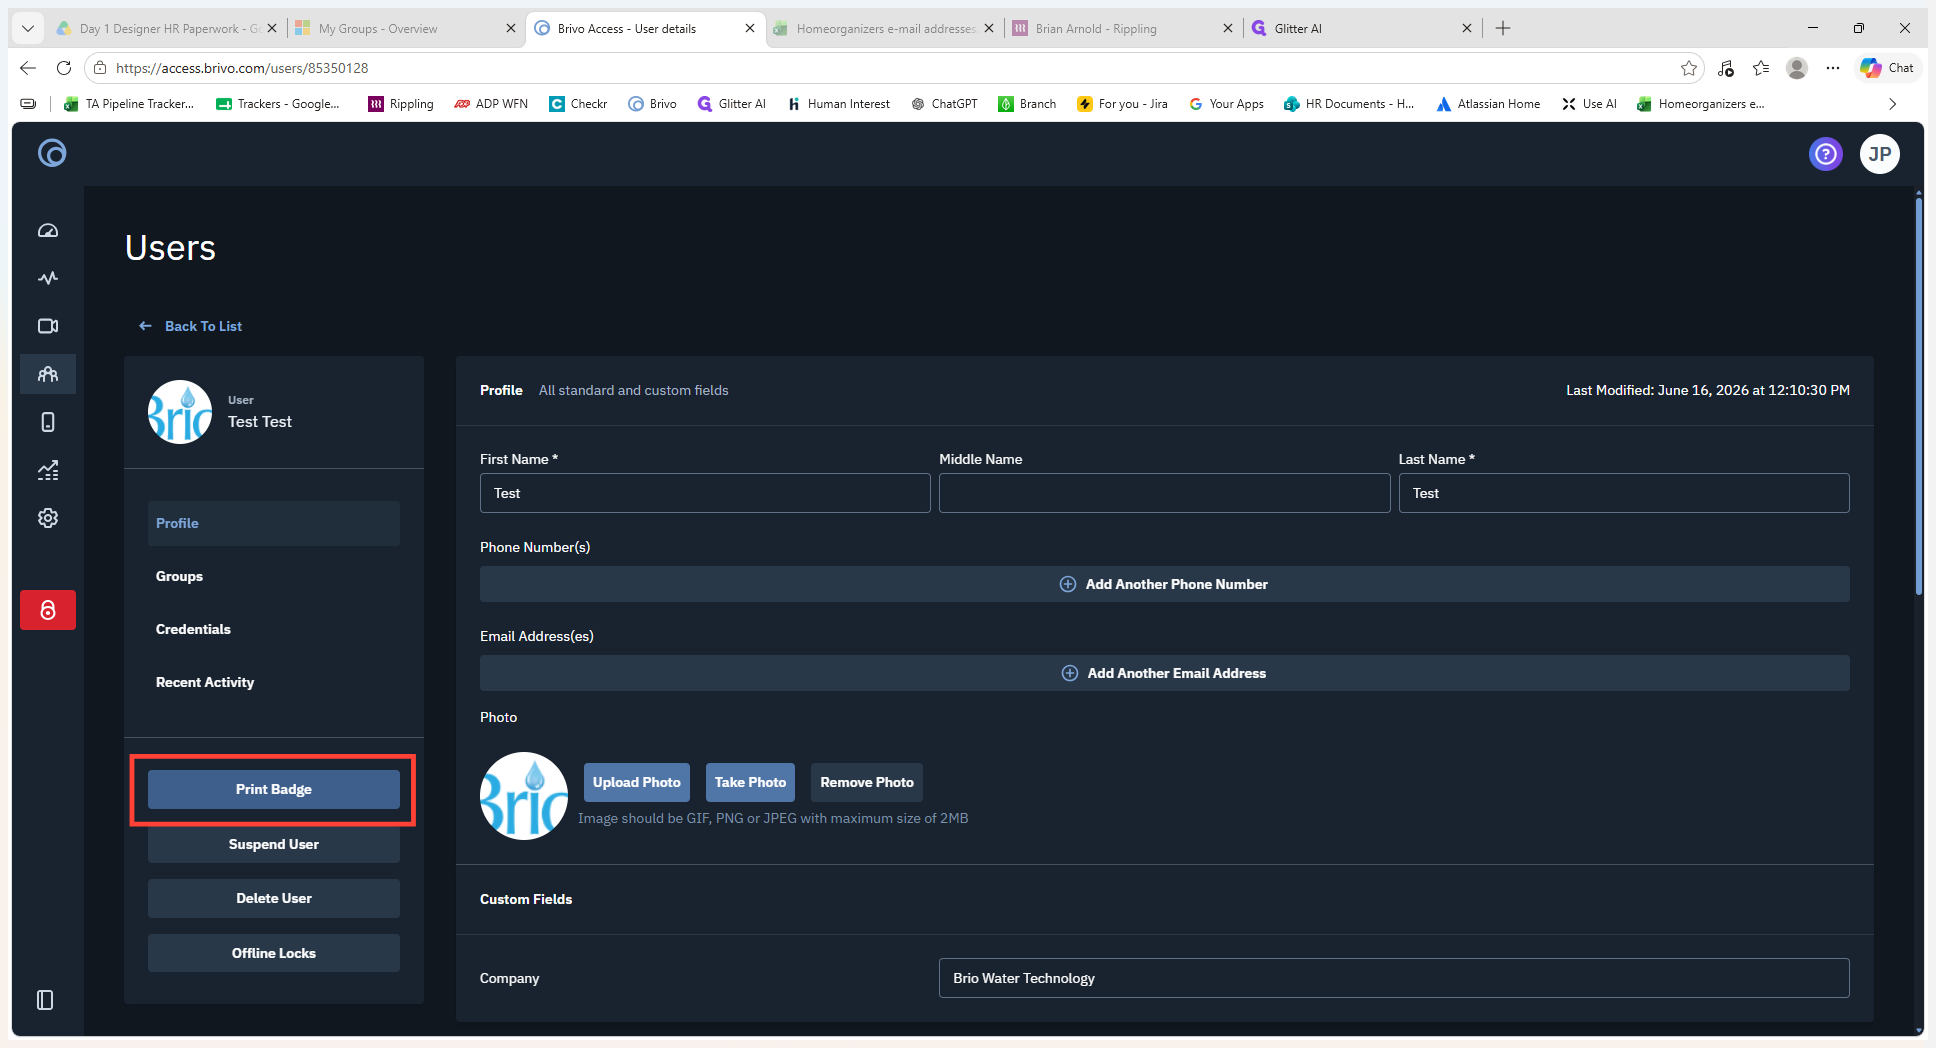This screenshot has width=1936, height=1048.
Task: Click Add Another Email Address
Action: pos(1165,673)
